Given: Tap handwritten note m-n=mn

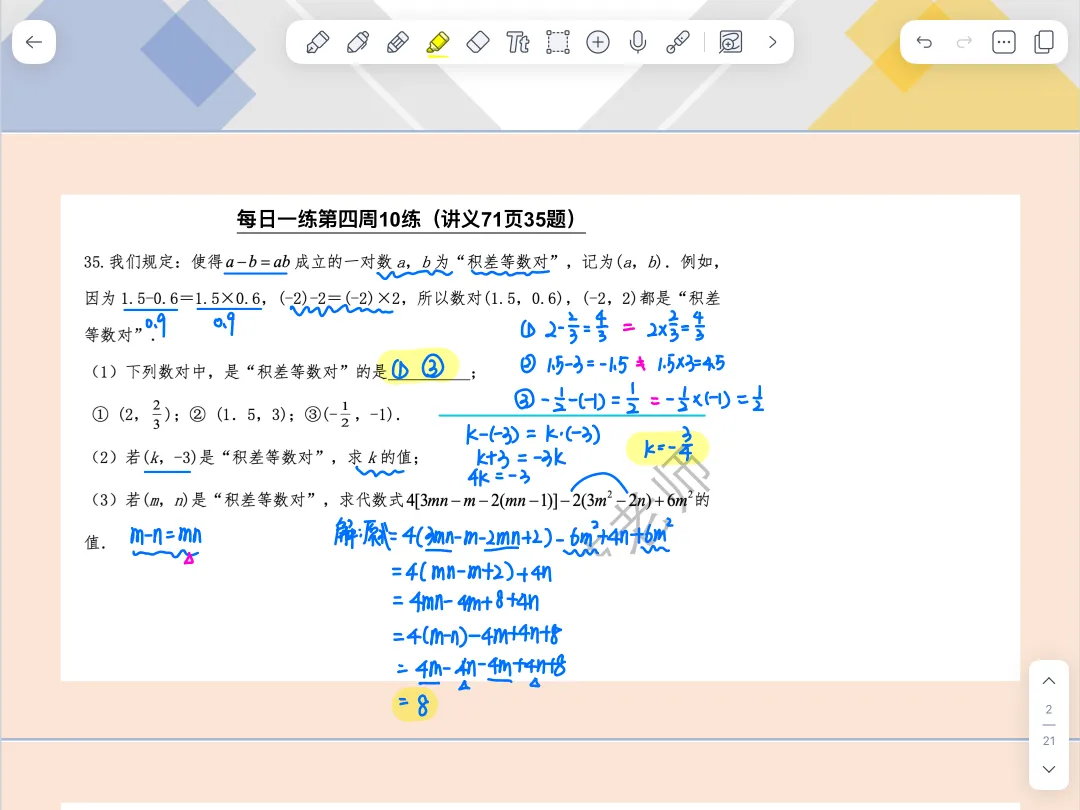Looking at the screenshot, I should coord(166,535).
